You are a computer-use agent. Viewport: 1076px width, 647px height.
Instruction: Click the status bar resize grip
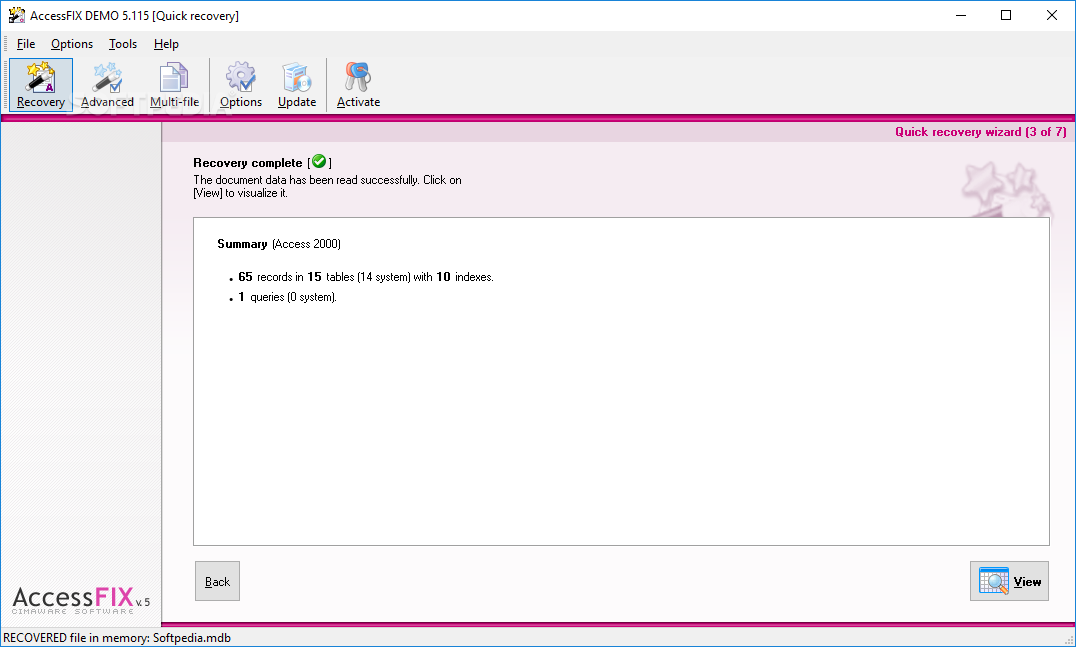1069,639
